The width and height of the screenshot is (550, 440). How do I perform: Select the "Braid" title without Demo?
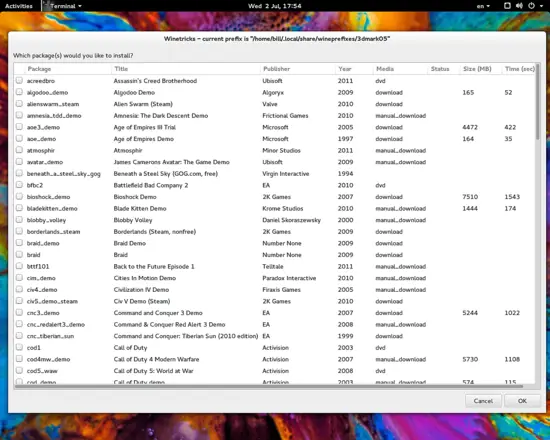pyautogui.click(x=121, y=255)
